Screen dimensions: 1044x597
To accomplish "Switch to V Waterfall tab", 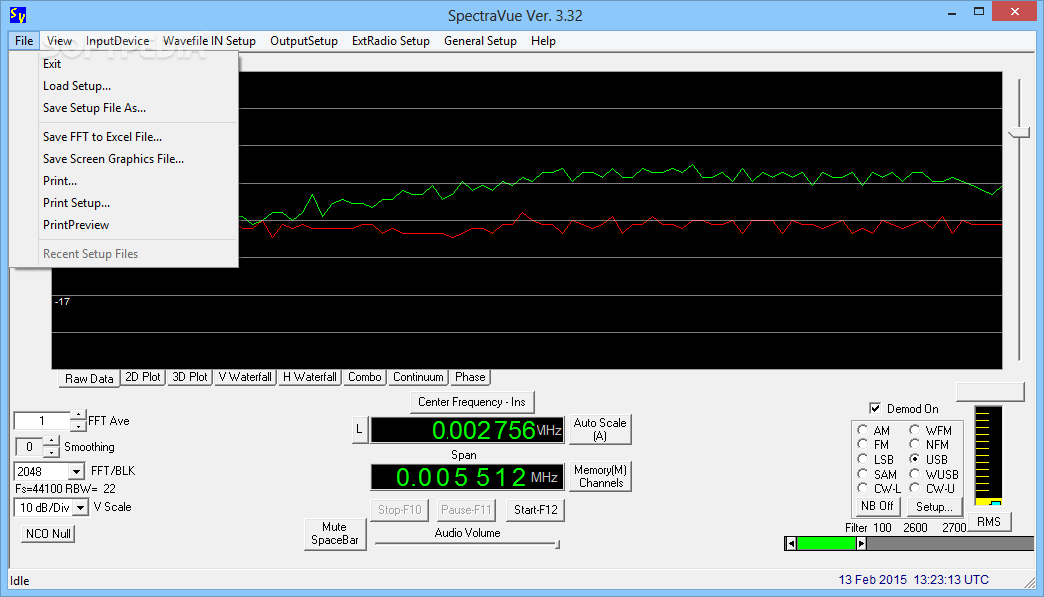I will pyautogui.click(x=245, y=377).
